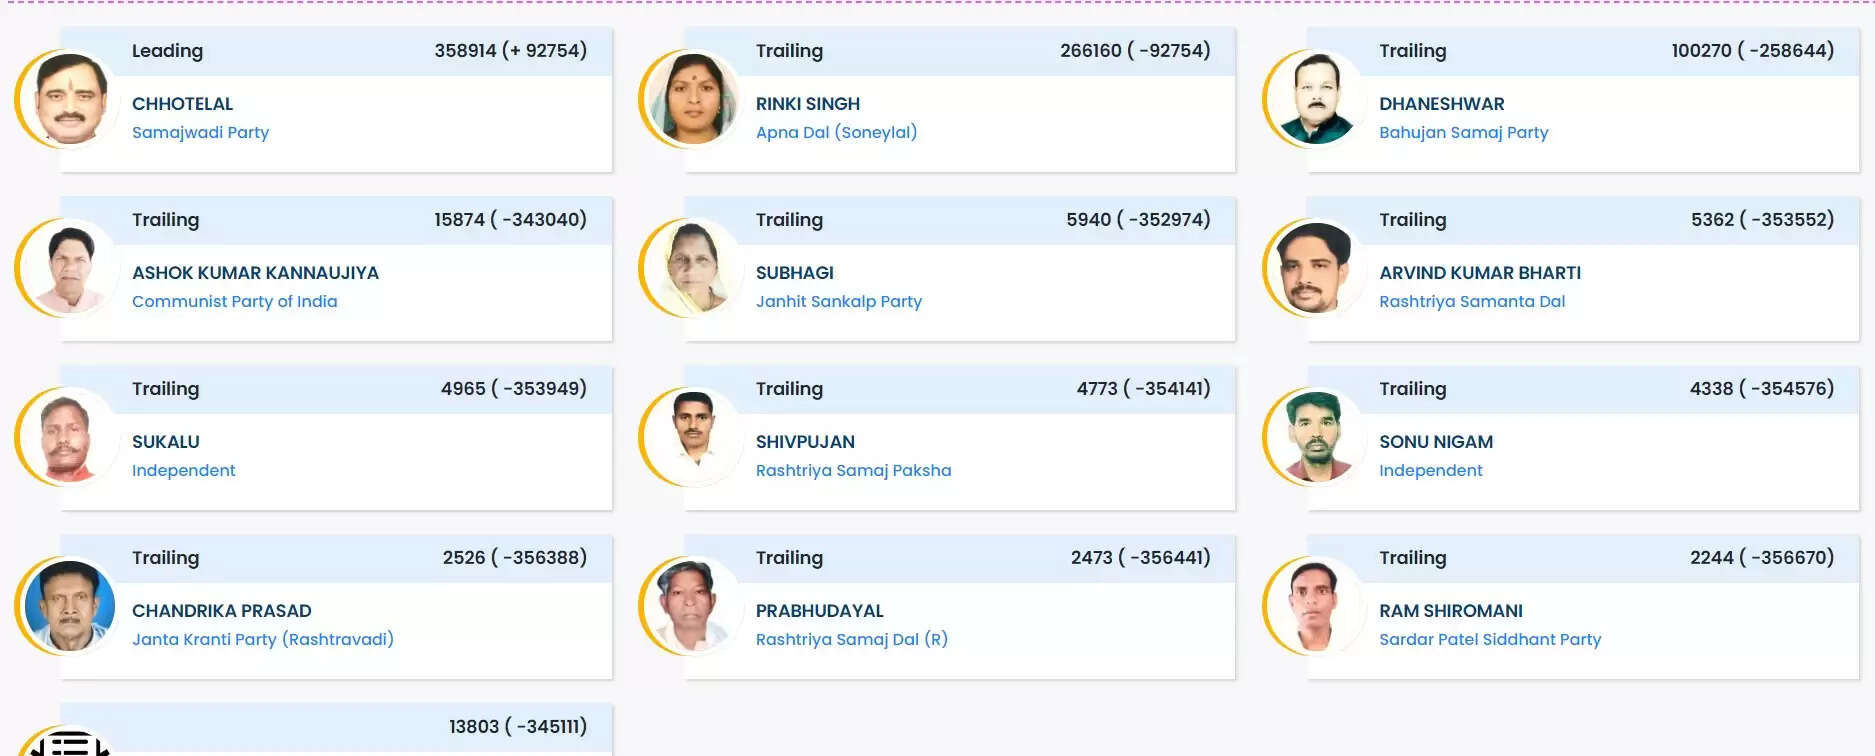Click the Leading status label for Chhotelal

(167, 50)
